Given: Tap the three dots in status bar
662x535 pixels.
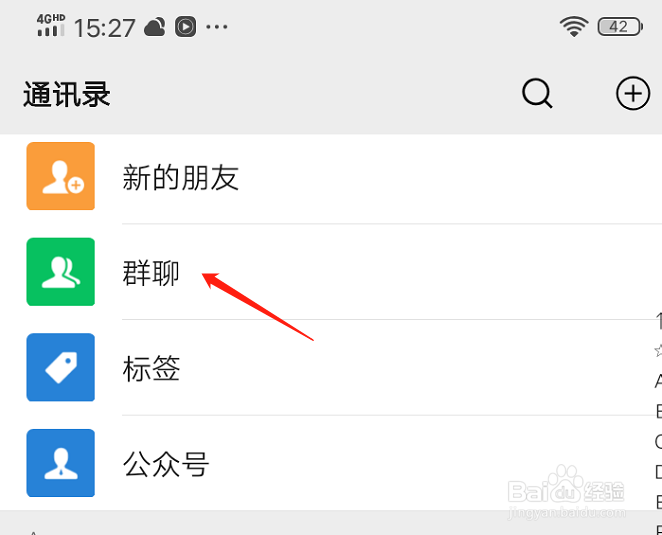Looking at the screenshot, I should point(217,27).
